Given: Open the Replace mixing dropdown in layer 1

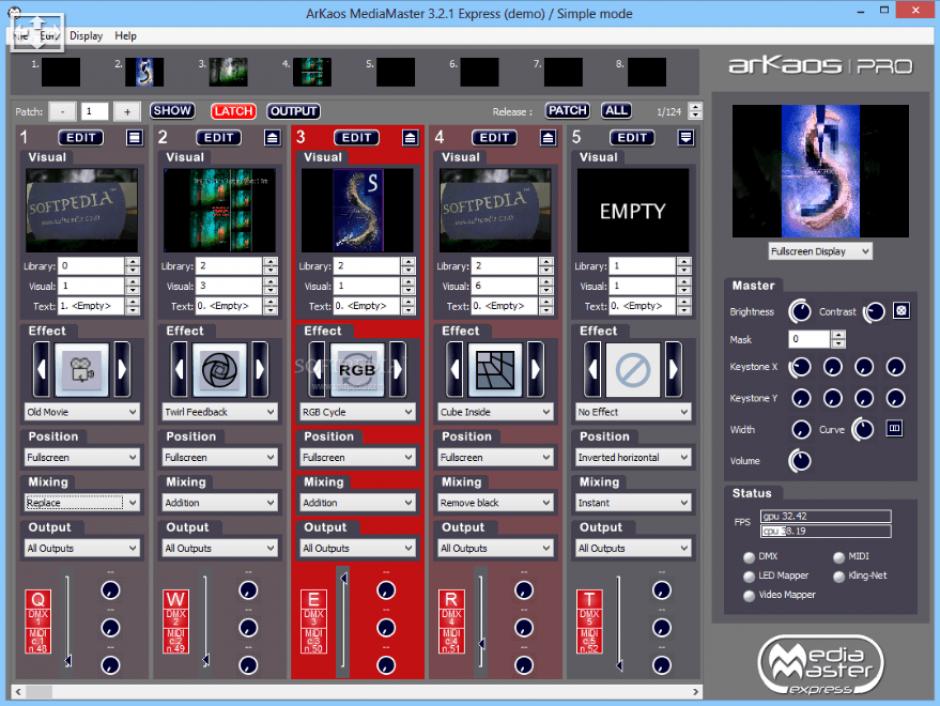Looking at the screenshot, I should point(82,503).
